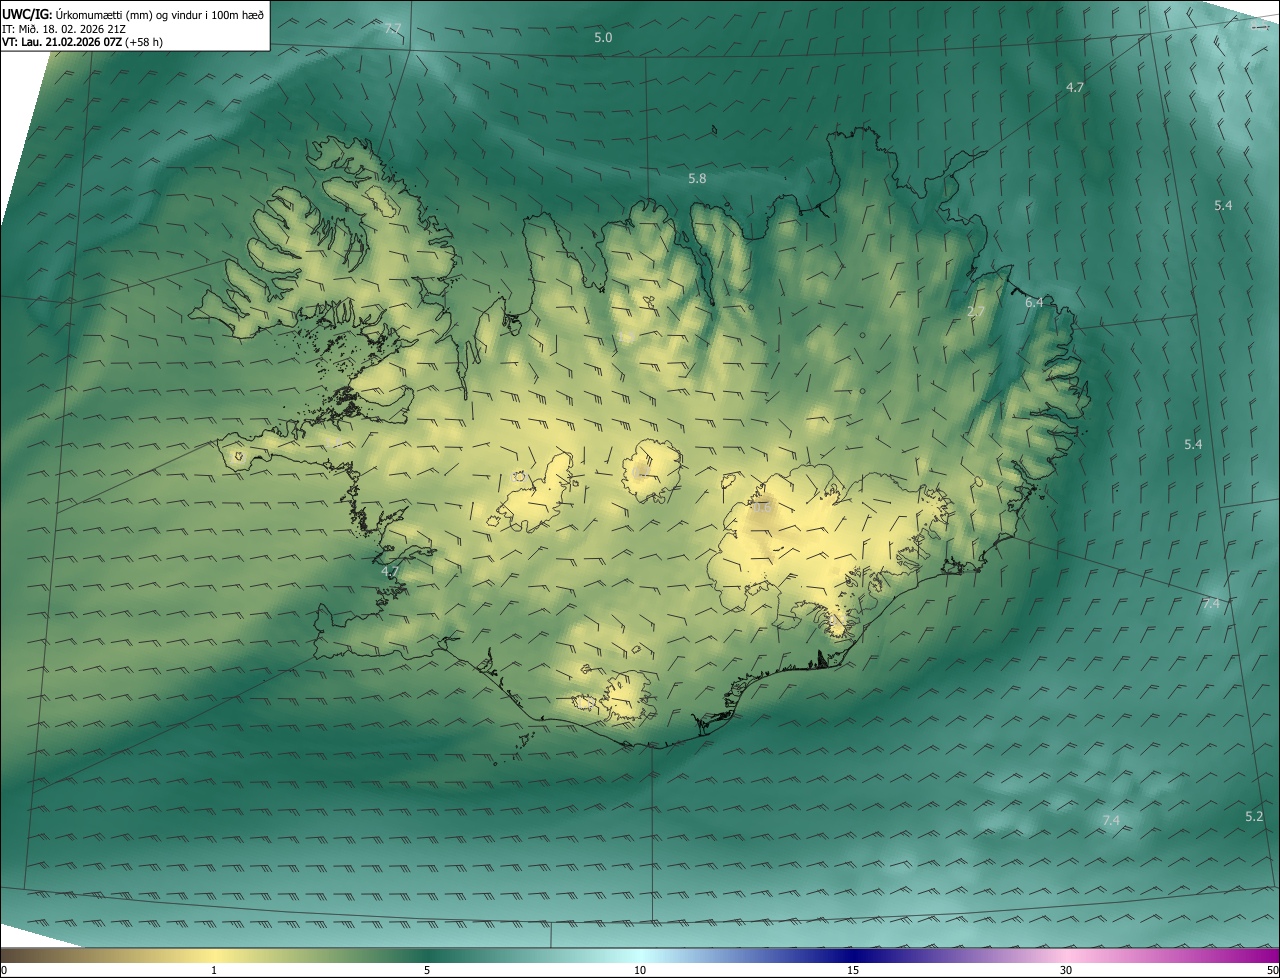Click the '6.4' value label off the east coast
Image resolution: width=1280 pixels, height=978 pixels.
(1034, 302)
